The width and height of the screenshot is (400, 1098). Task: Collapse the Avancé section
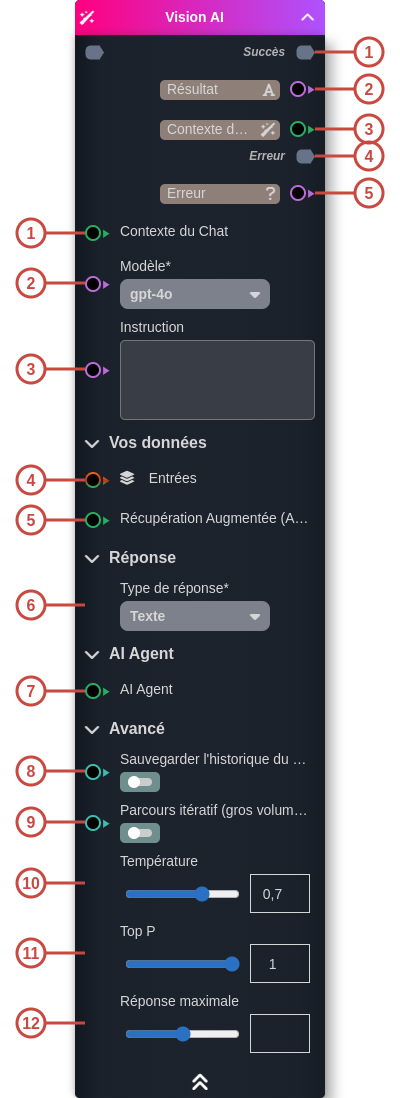[92, 730]
